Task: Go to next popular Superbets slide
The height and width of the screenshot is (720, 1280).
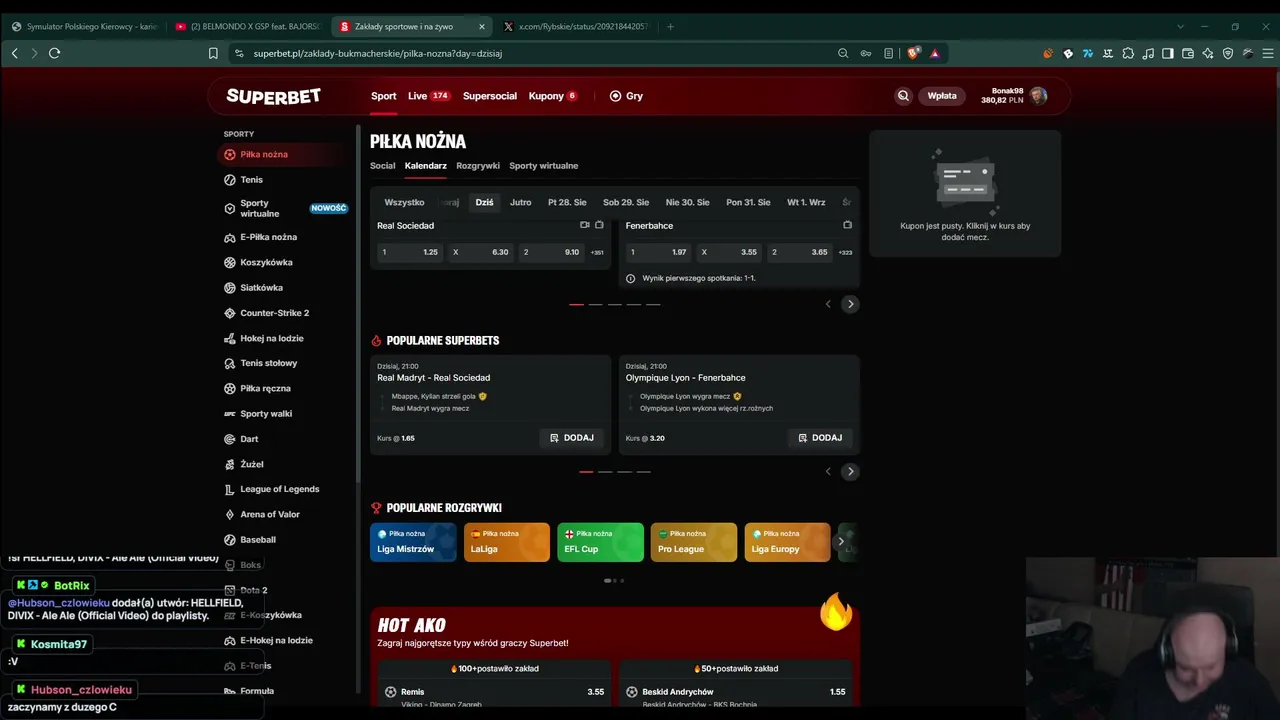Action: (x=850, y=471)
